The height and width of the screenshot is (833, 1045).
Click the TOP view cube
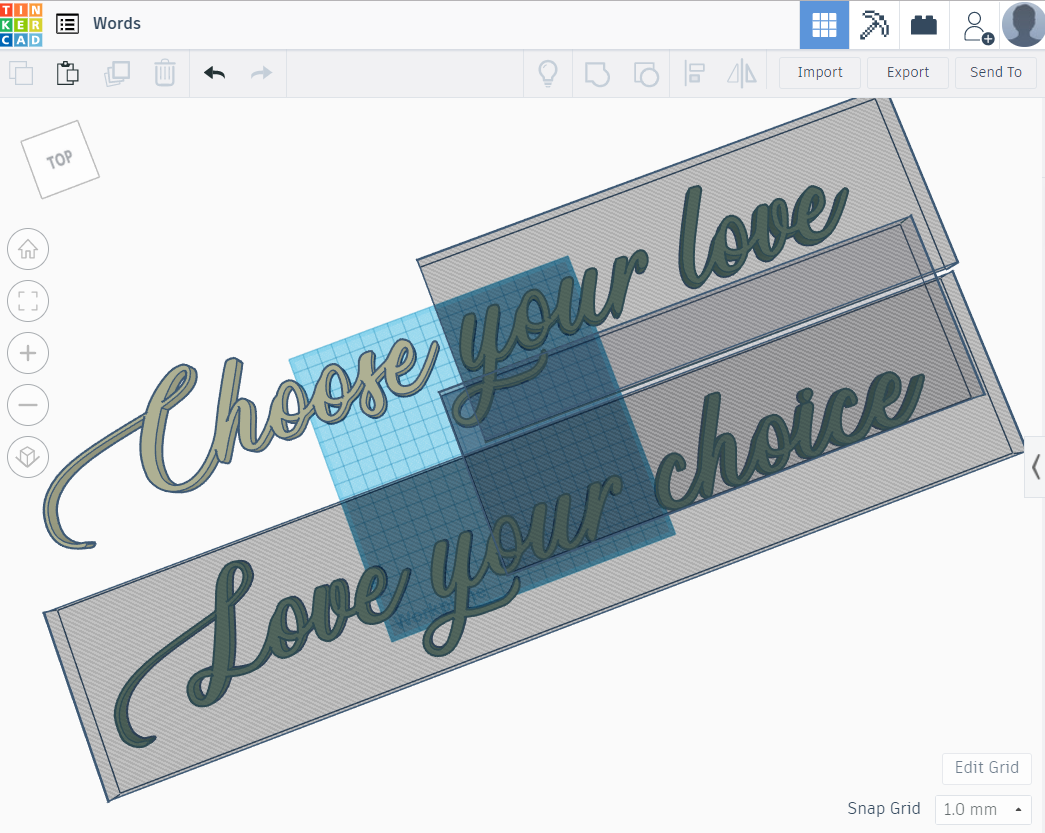pyautogui.click(x=60, y=159)
